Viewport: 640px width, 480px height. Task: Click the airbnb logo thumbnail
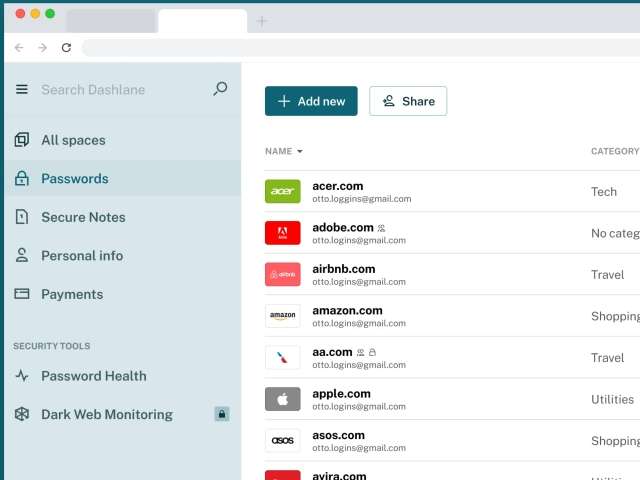tap(282, 274)
